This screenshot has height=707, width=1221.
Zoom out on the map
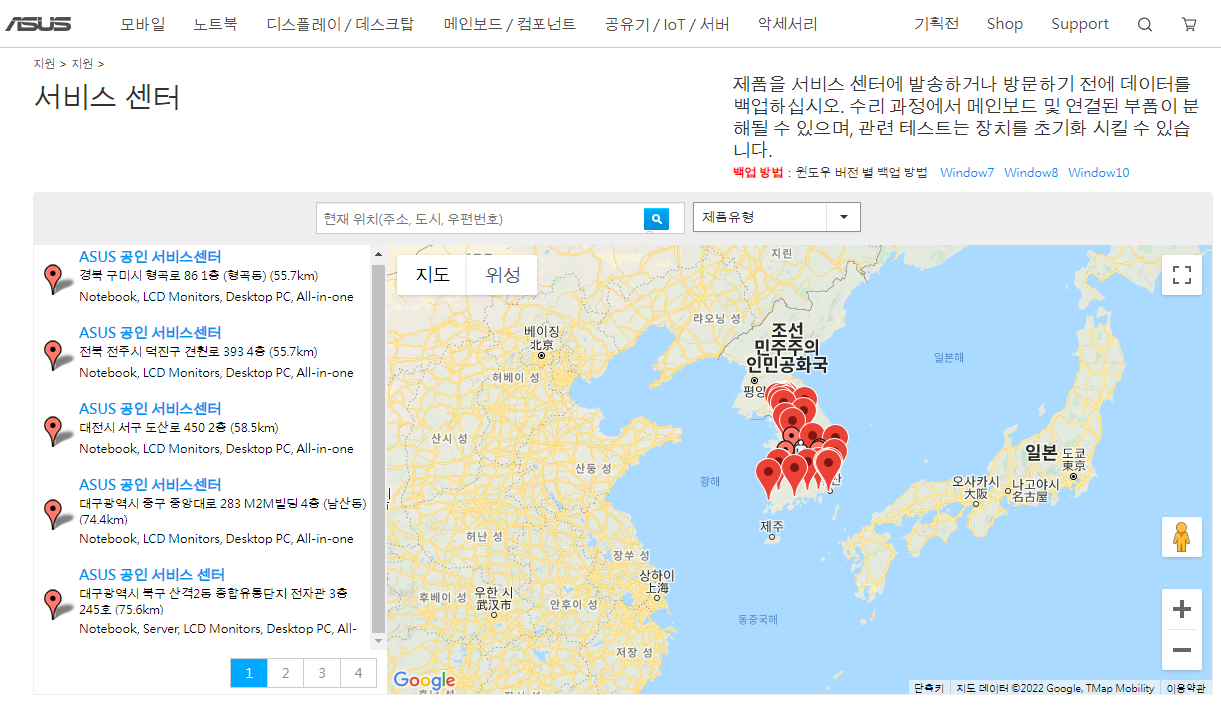tap(1181, 650)
